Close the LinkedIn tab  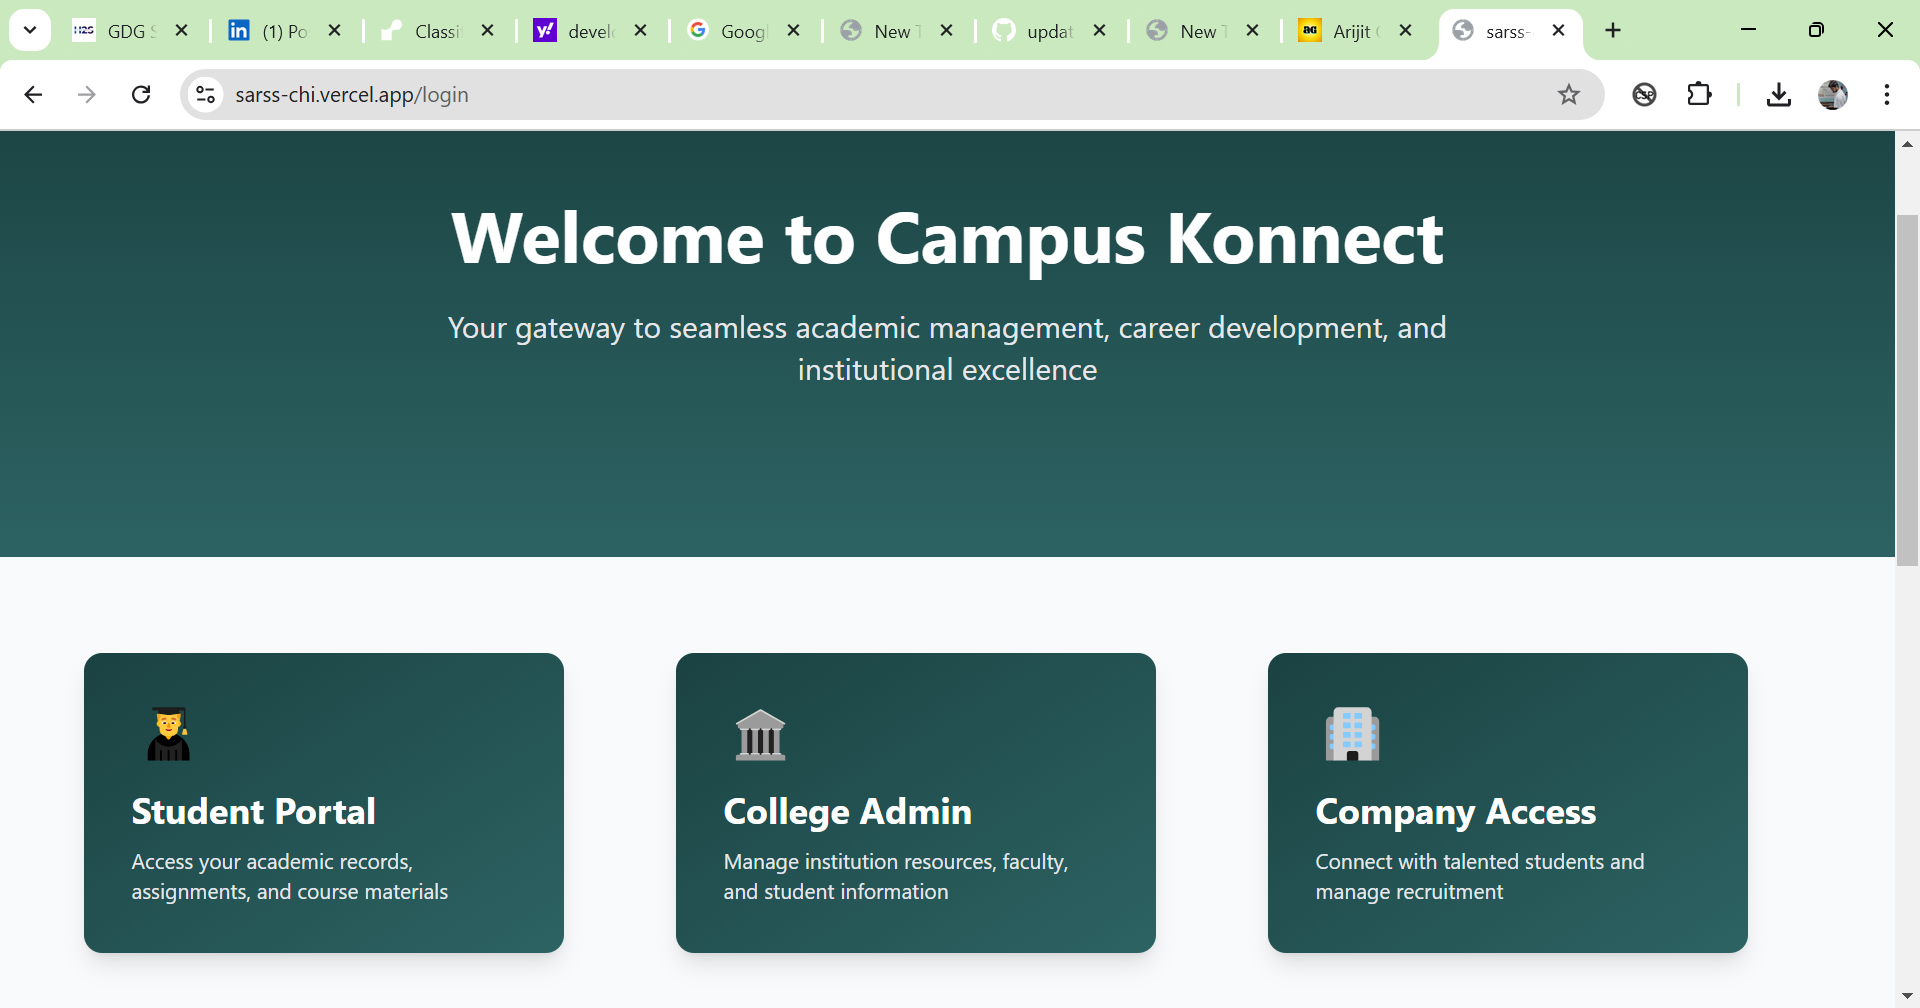[x=335, y=31]
